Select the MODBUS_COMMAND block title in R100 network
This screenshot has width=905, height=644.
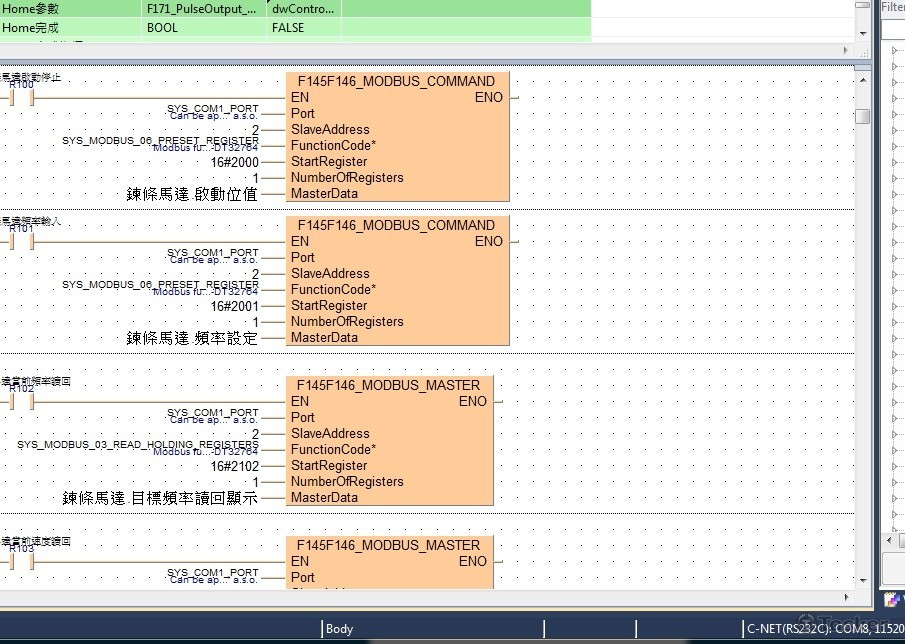click(396, 81)
